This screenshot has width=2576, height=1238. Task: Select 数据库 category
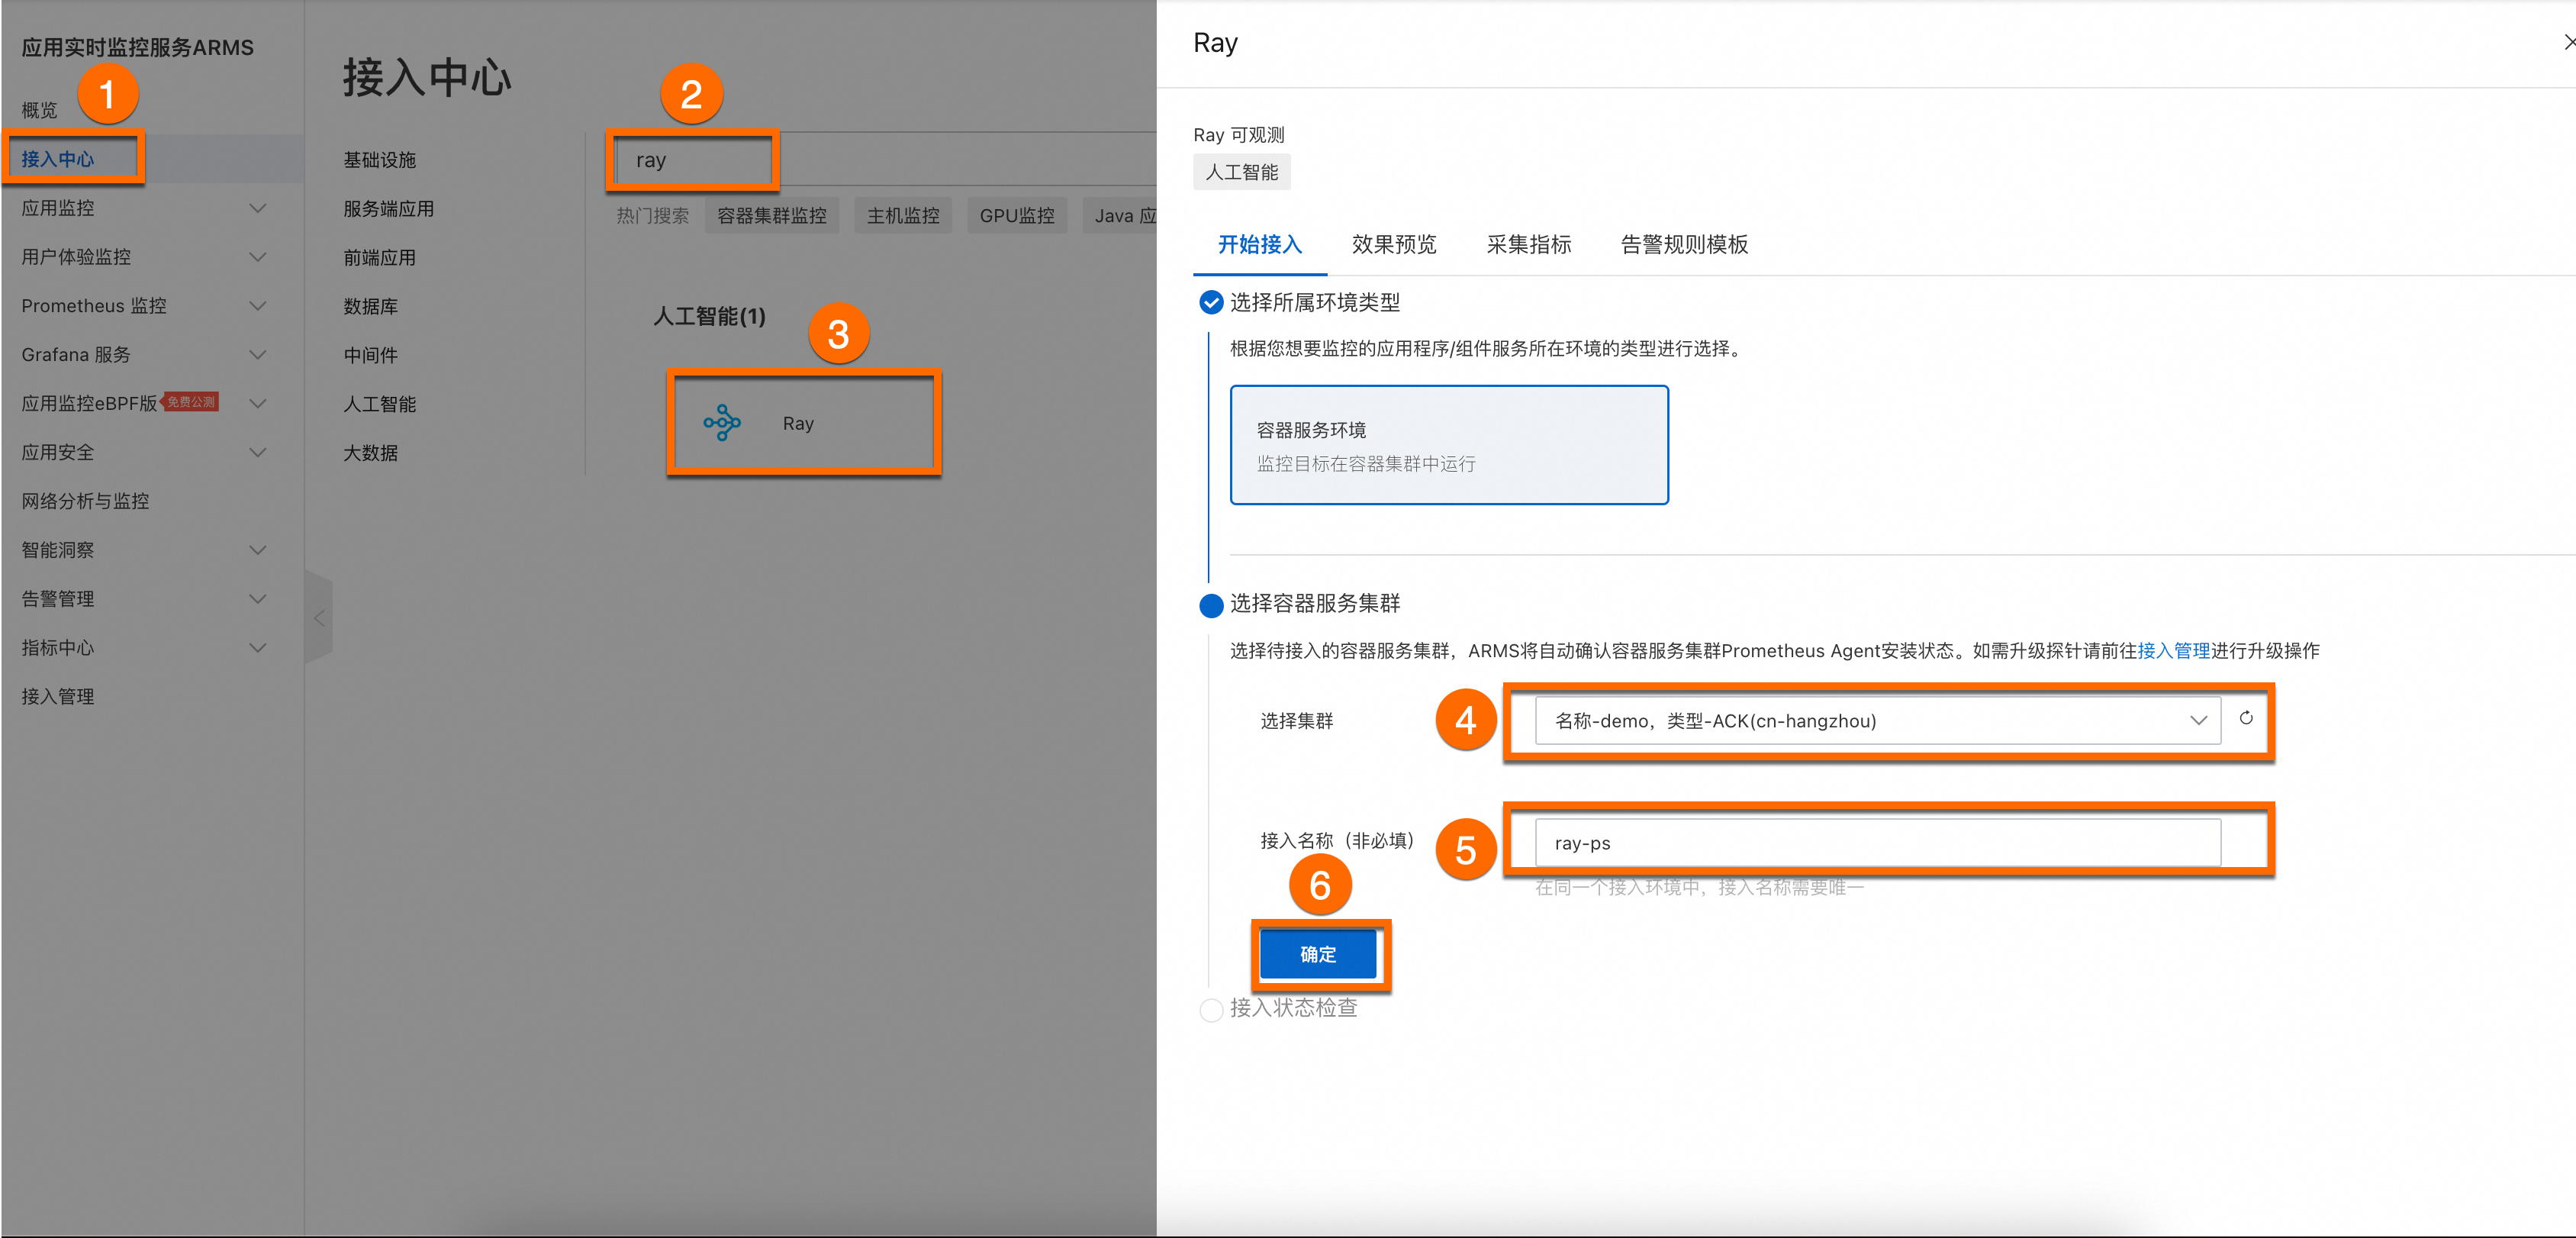tap(370, 306)
